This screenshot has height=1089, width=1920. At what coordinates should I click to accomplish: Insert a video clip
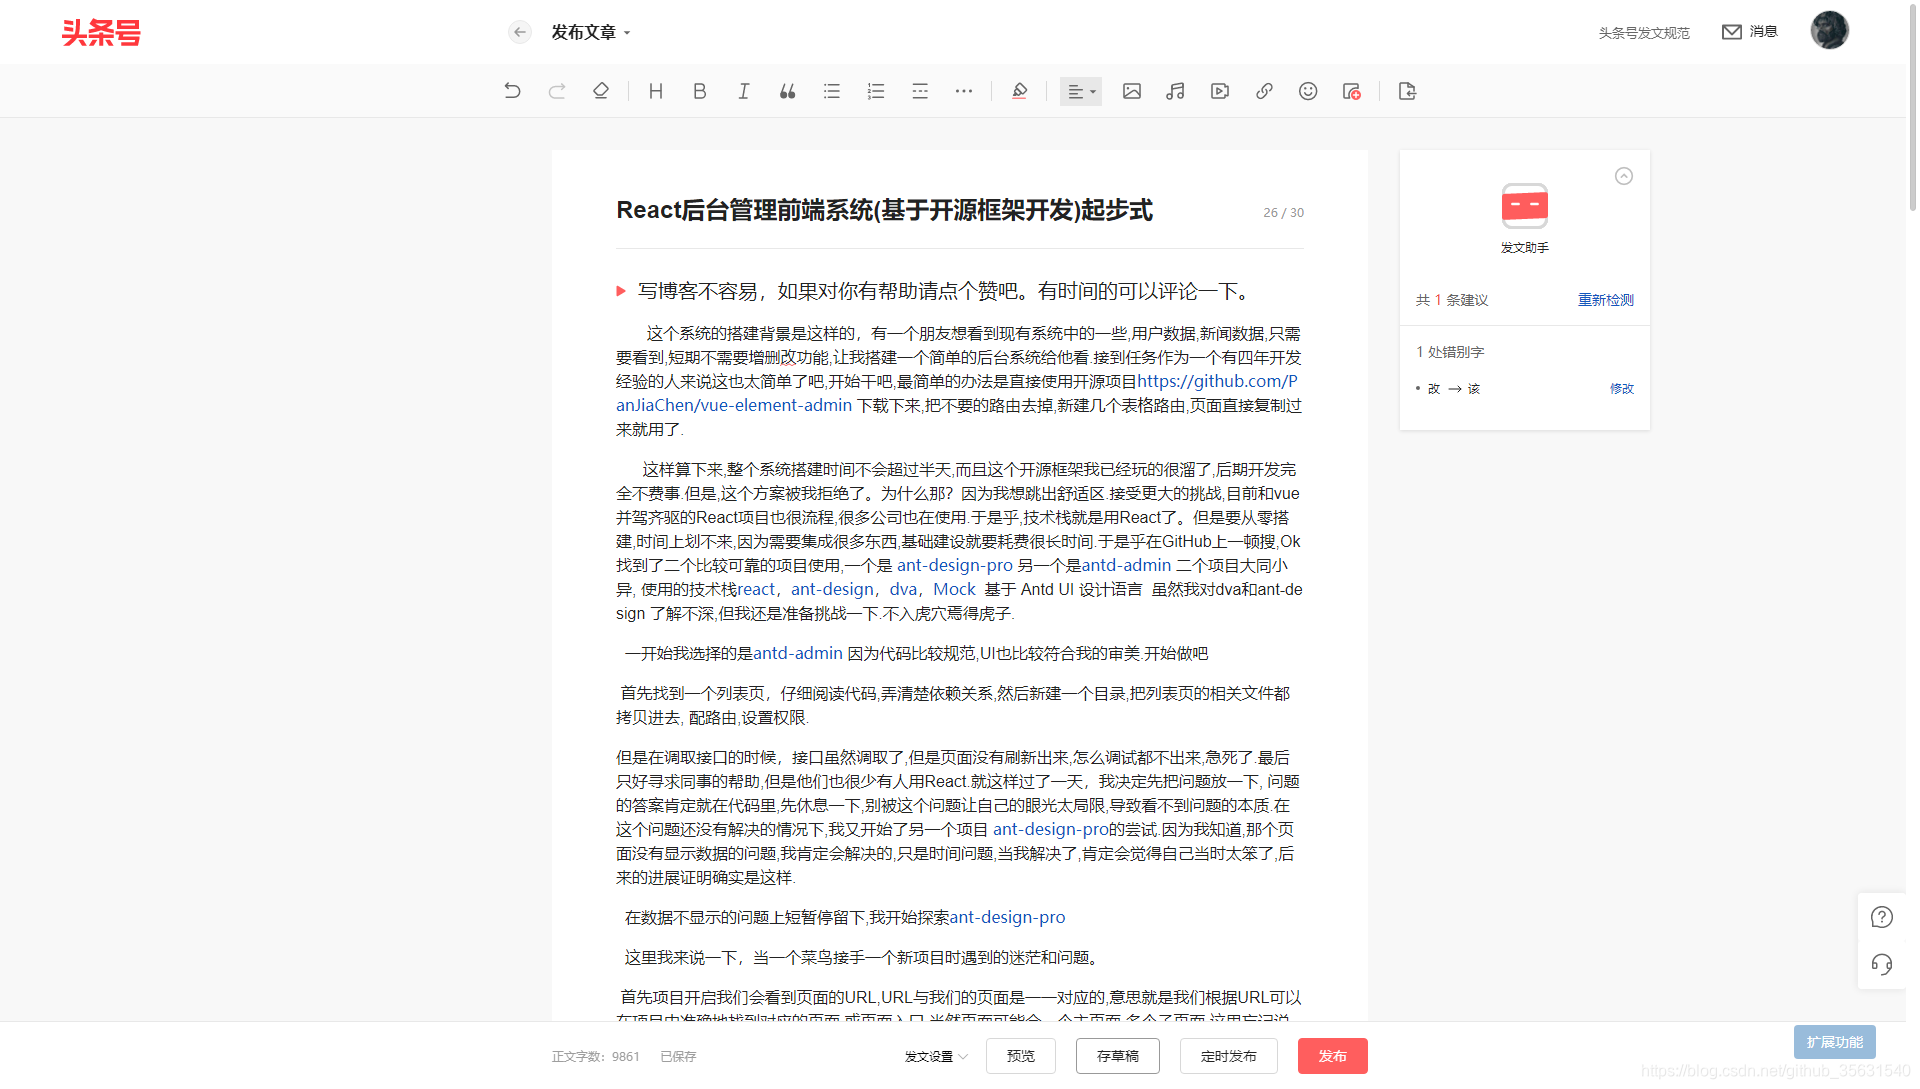[x=1219, y=91]
